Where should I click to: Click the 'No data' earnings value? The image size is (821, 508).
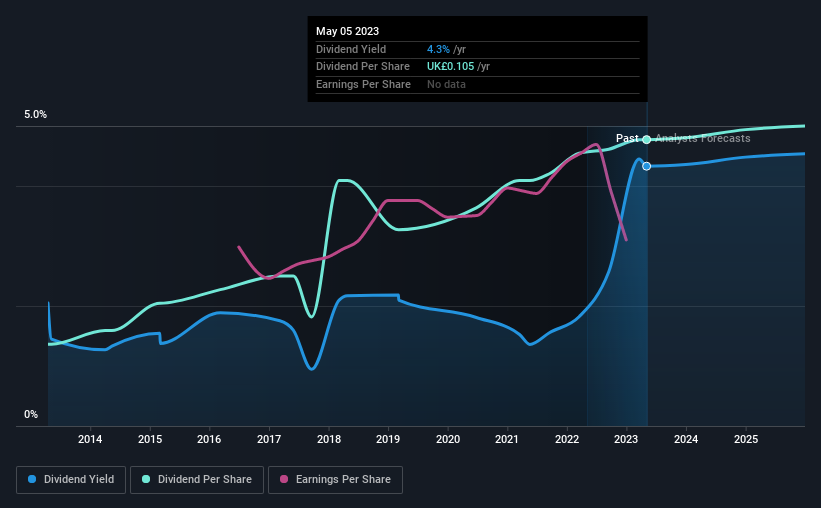click(446, 84)
